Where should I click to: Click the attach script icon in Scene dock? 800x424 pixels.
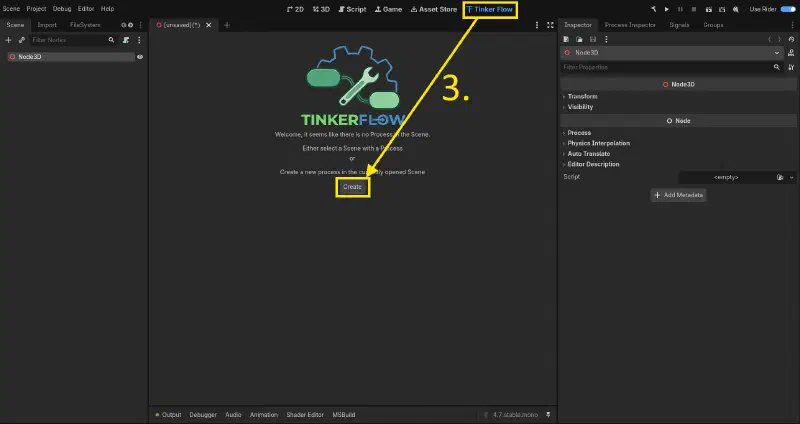pos(126,40)
